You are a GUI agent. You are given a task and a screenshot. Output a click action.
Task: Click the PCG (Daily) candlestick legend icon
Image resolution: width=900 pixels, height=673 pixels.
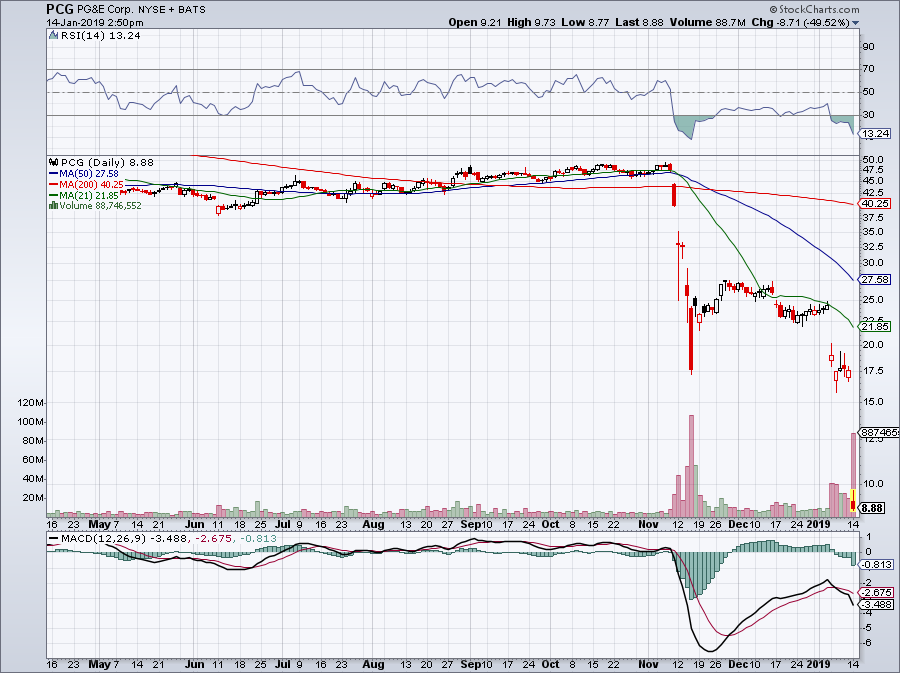(53, 162)
